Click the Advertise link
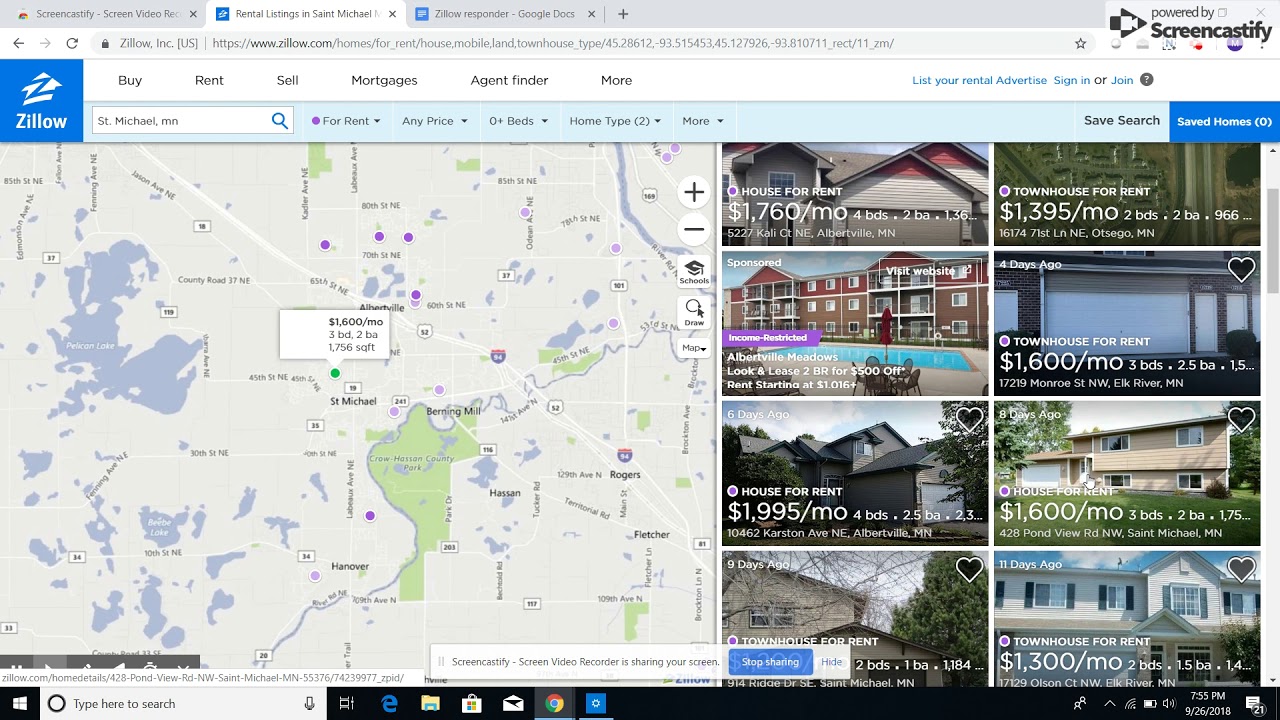The image size is (1280, 720). (1020, 80)
